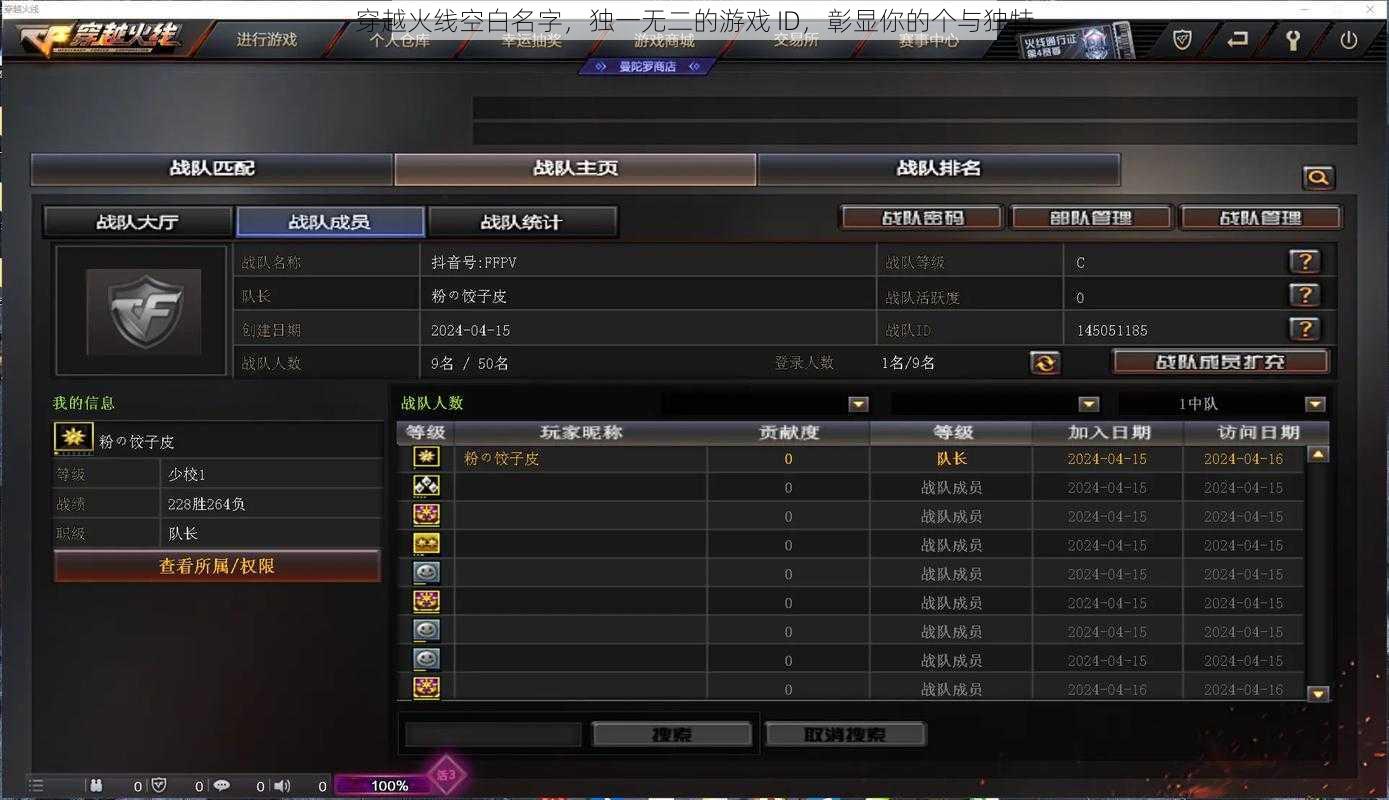Screen dimensions: 1389x800
Task: Click the help icon for 战队活跃度
Action: [1304, 296]
